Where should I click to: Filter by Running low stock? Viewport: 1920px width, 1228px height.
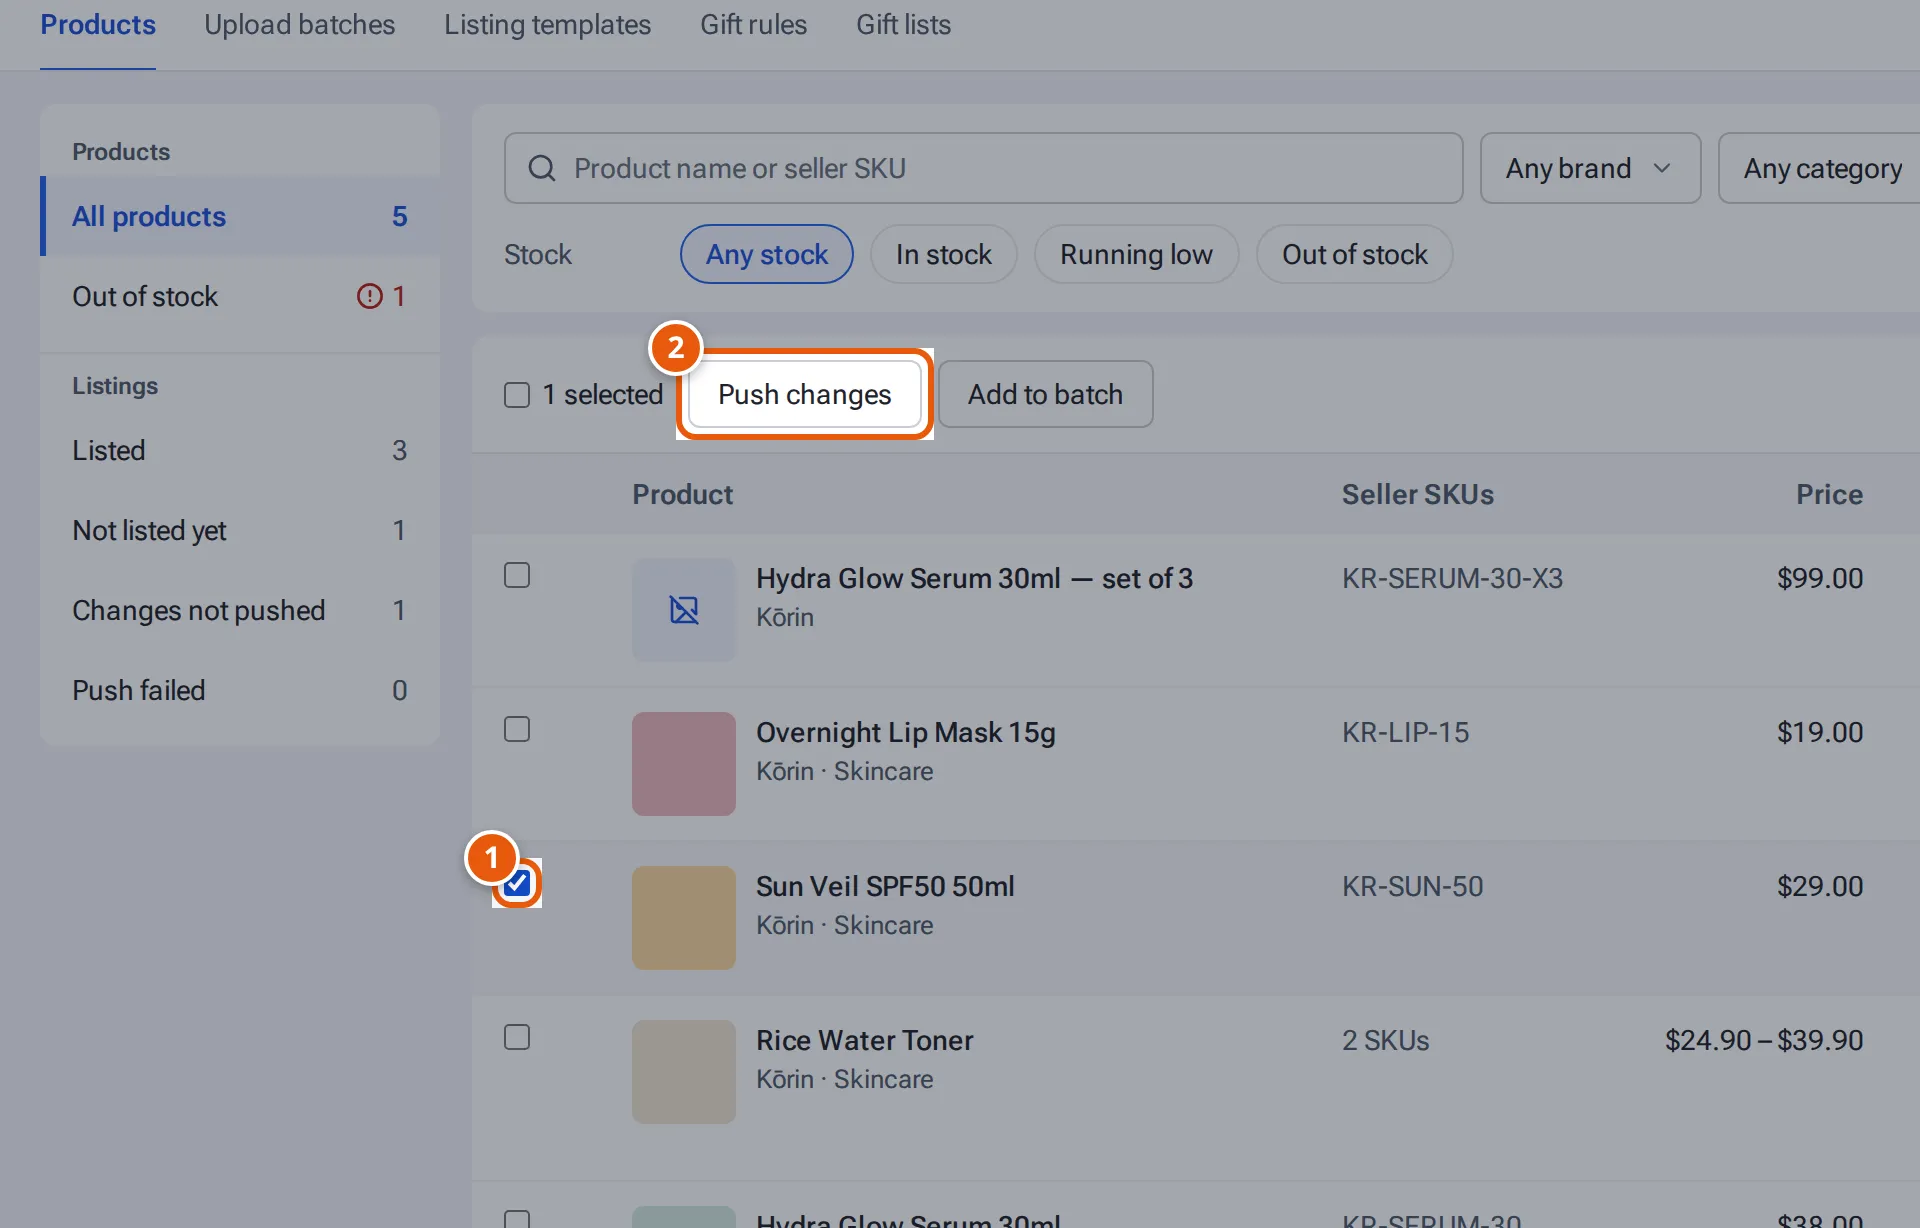(1136, 254)
